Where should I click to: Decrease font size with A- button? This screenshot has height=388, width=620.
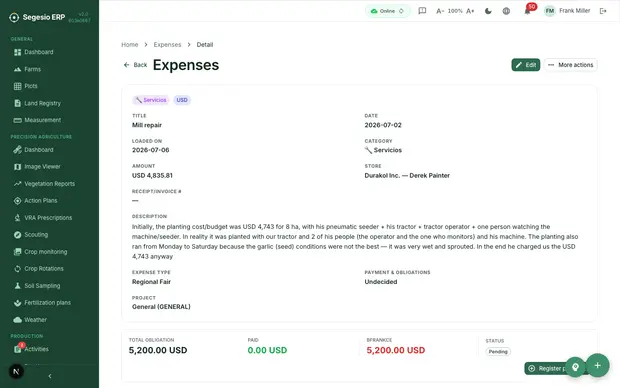440,11
